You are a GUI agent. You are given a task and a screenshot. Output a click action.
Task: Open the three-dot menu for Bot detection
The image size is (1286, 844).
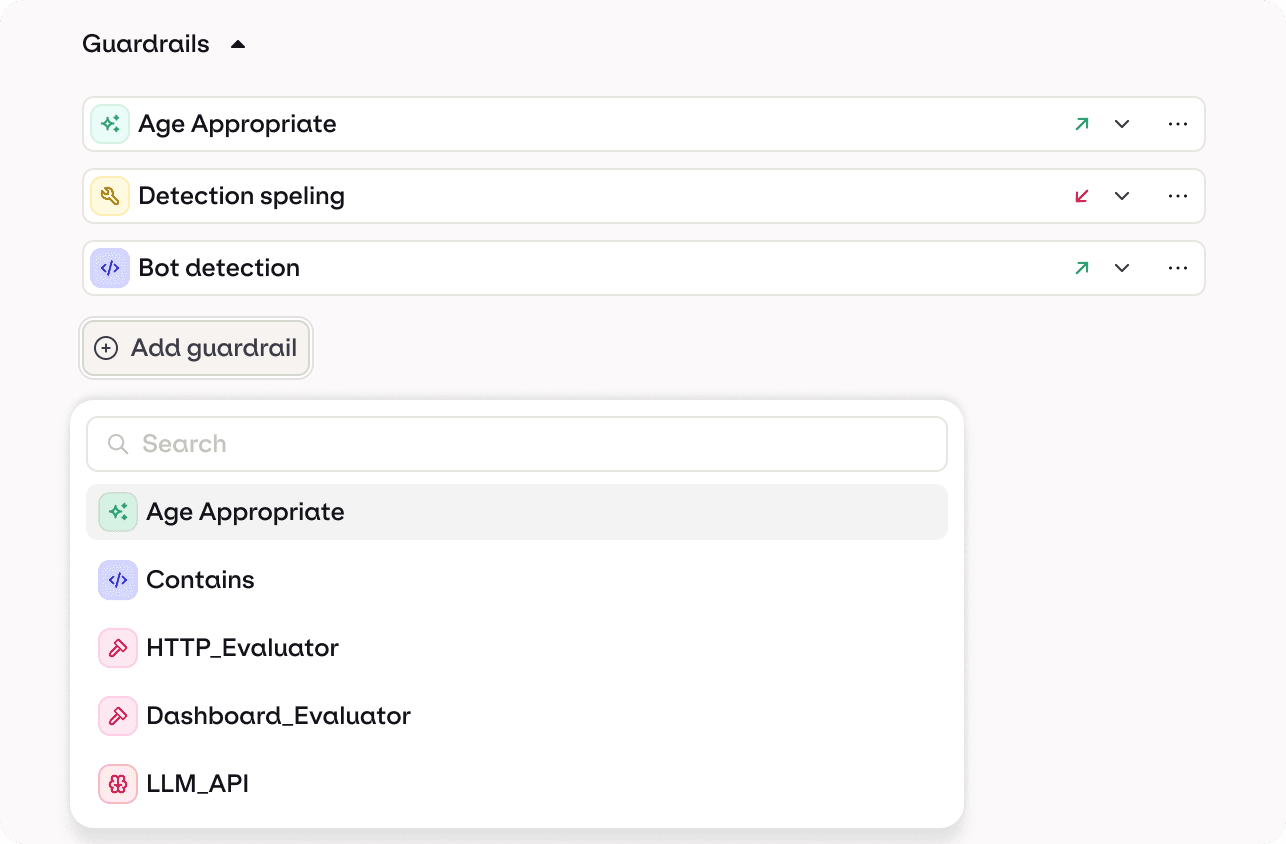click(1178, 268)
